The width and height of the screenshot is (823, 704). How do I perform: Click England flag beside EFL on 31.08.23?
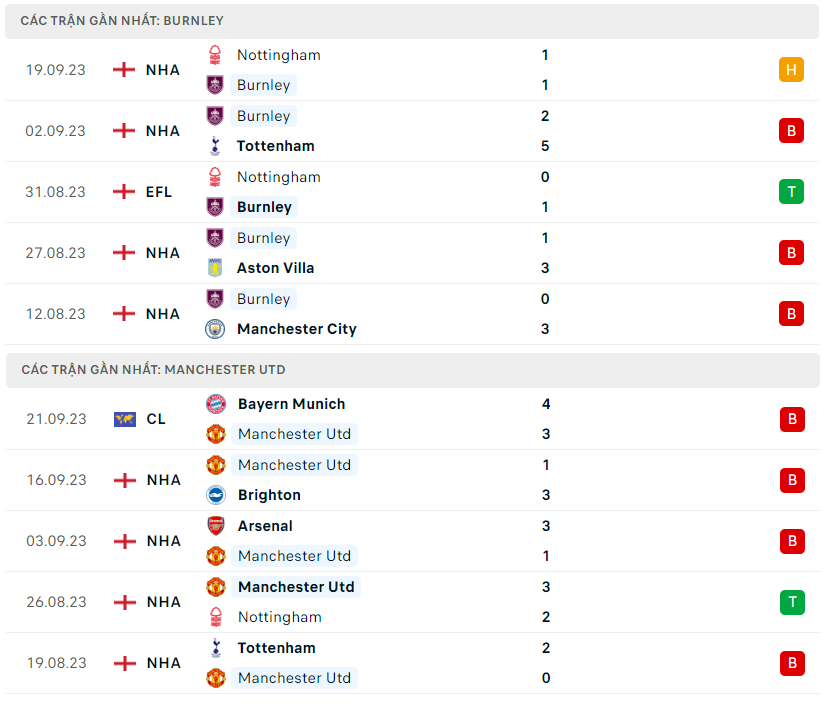(123, 192)
